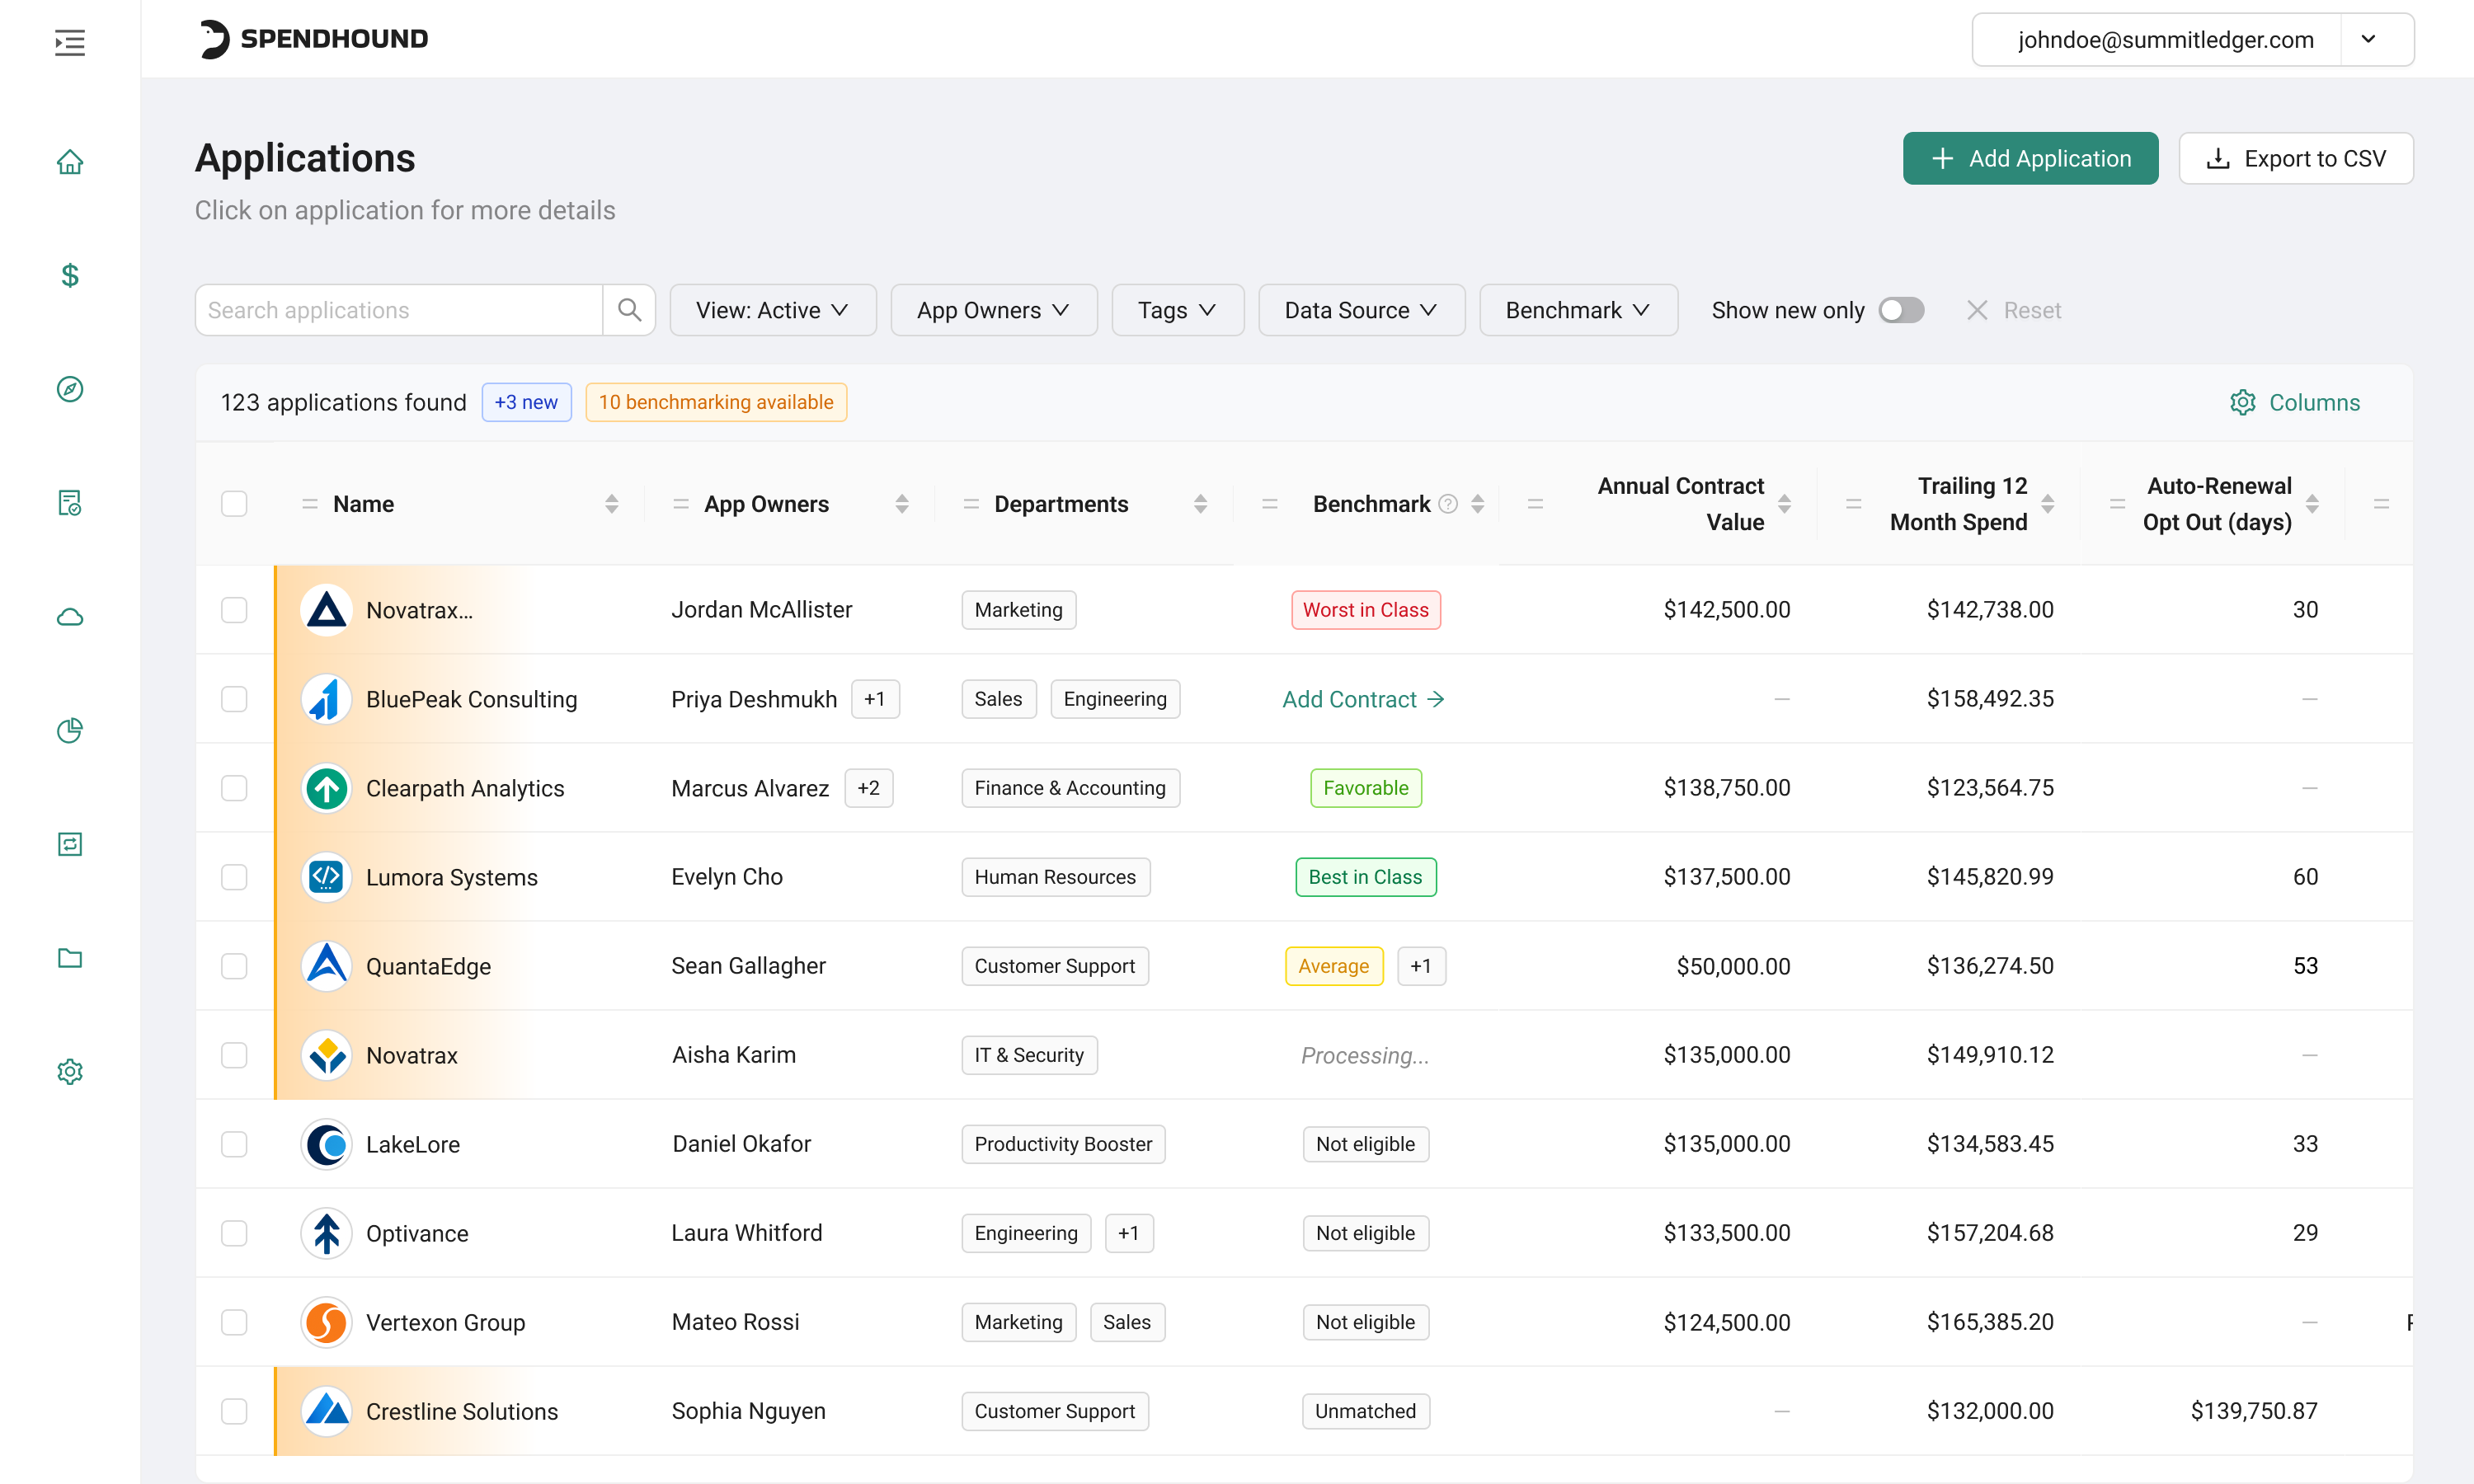Open the App Owners filter dropdown
The width and height of the screenshot is (2474, 1484).
994,310
